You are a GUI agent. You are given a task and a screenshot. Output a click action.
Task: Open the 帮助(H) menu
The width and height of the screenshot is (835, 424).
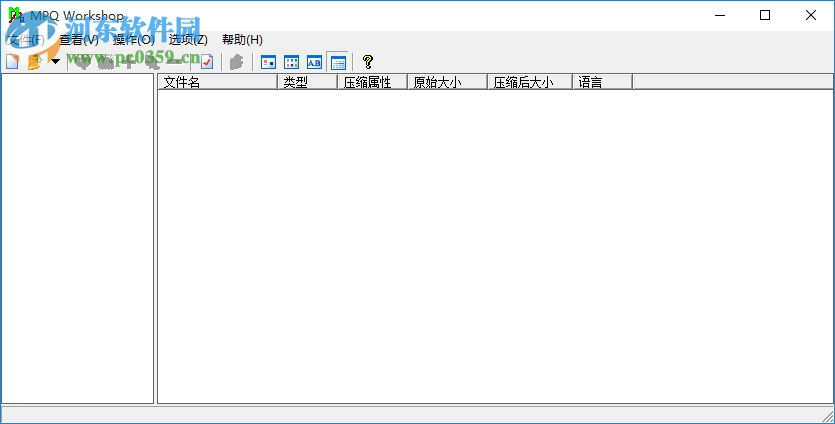coord(242,40)
